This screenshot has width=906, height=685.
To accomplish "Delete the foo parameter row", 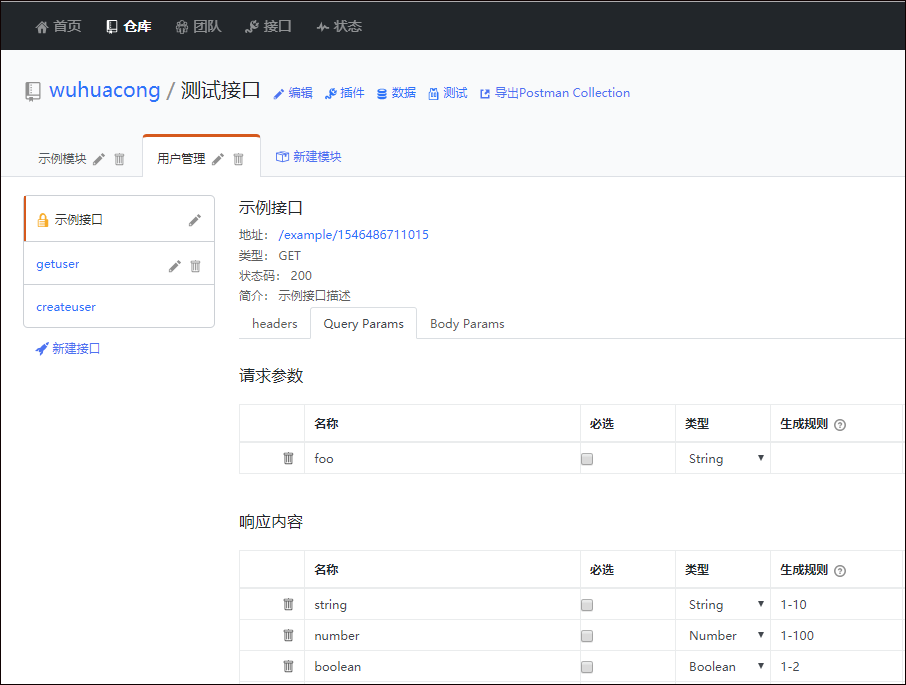I will 288,458.
